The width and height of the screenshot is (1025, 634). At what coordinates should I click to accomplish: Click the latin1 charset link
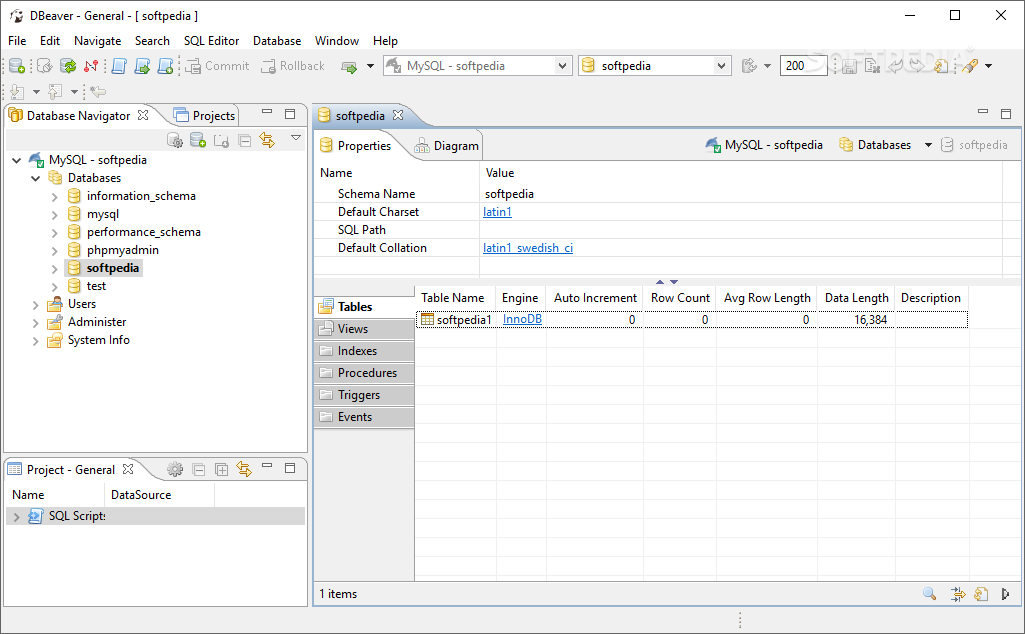pos(497,212)
